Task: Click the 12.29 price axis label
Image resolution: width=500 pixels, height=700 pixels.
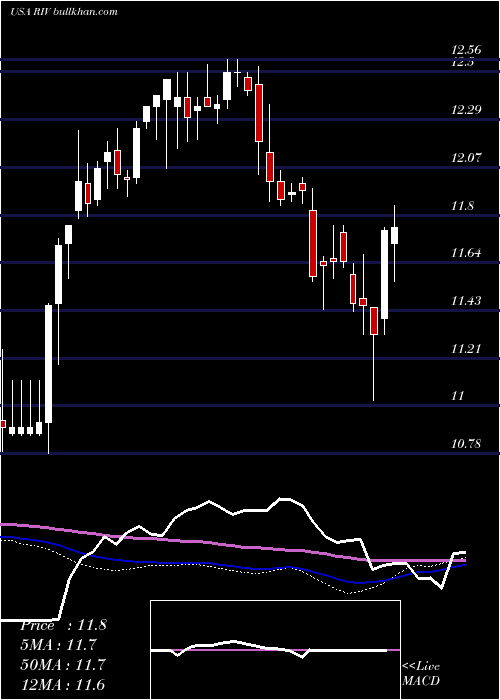Action: tap(466, 109)
